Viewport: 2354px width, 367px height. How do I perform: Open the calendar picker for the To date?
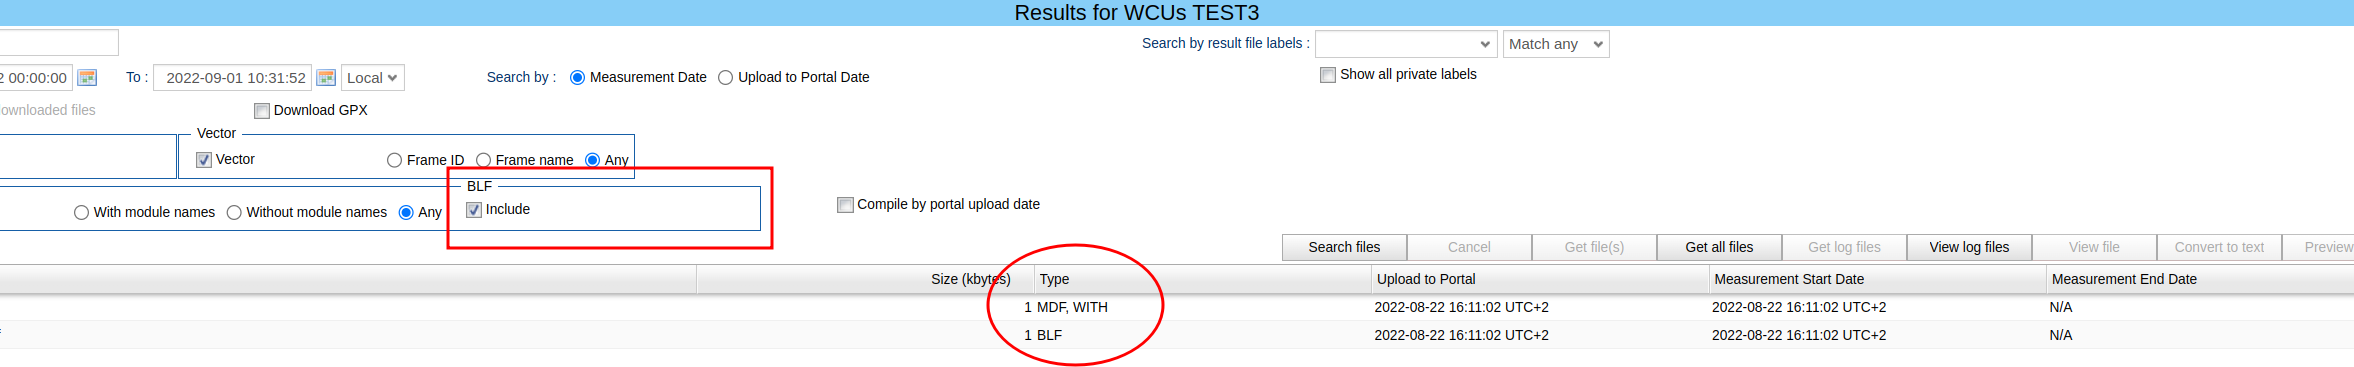tap(326, 78)
